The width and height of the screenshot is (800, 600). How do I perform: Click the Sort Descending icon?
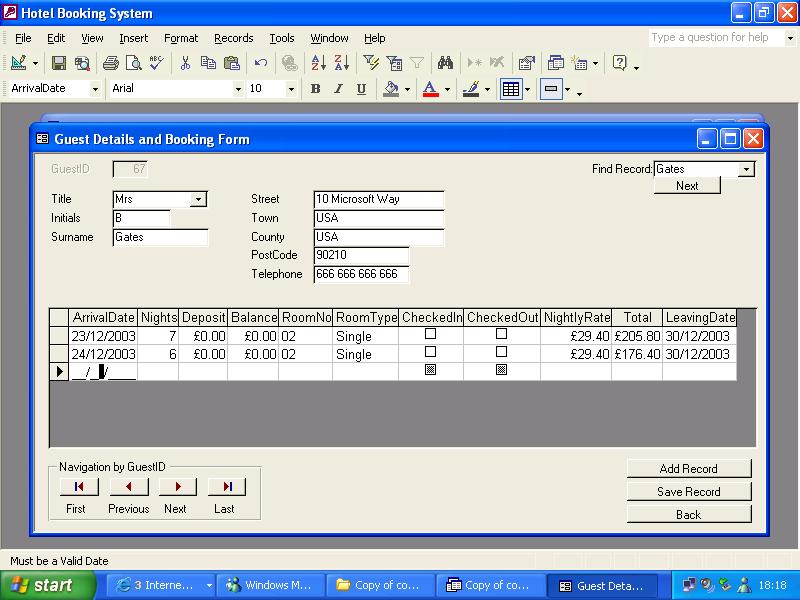(340, 63)
